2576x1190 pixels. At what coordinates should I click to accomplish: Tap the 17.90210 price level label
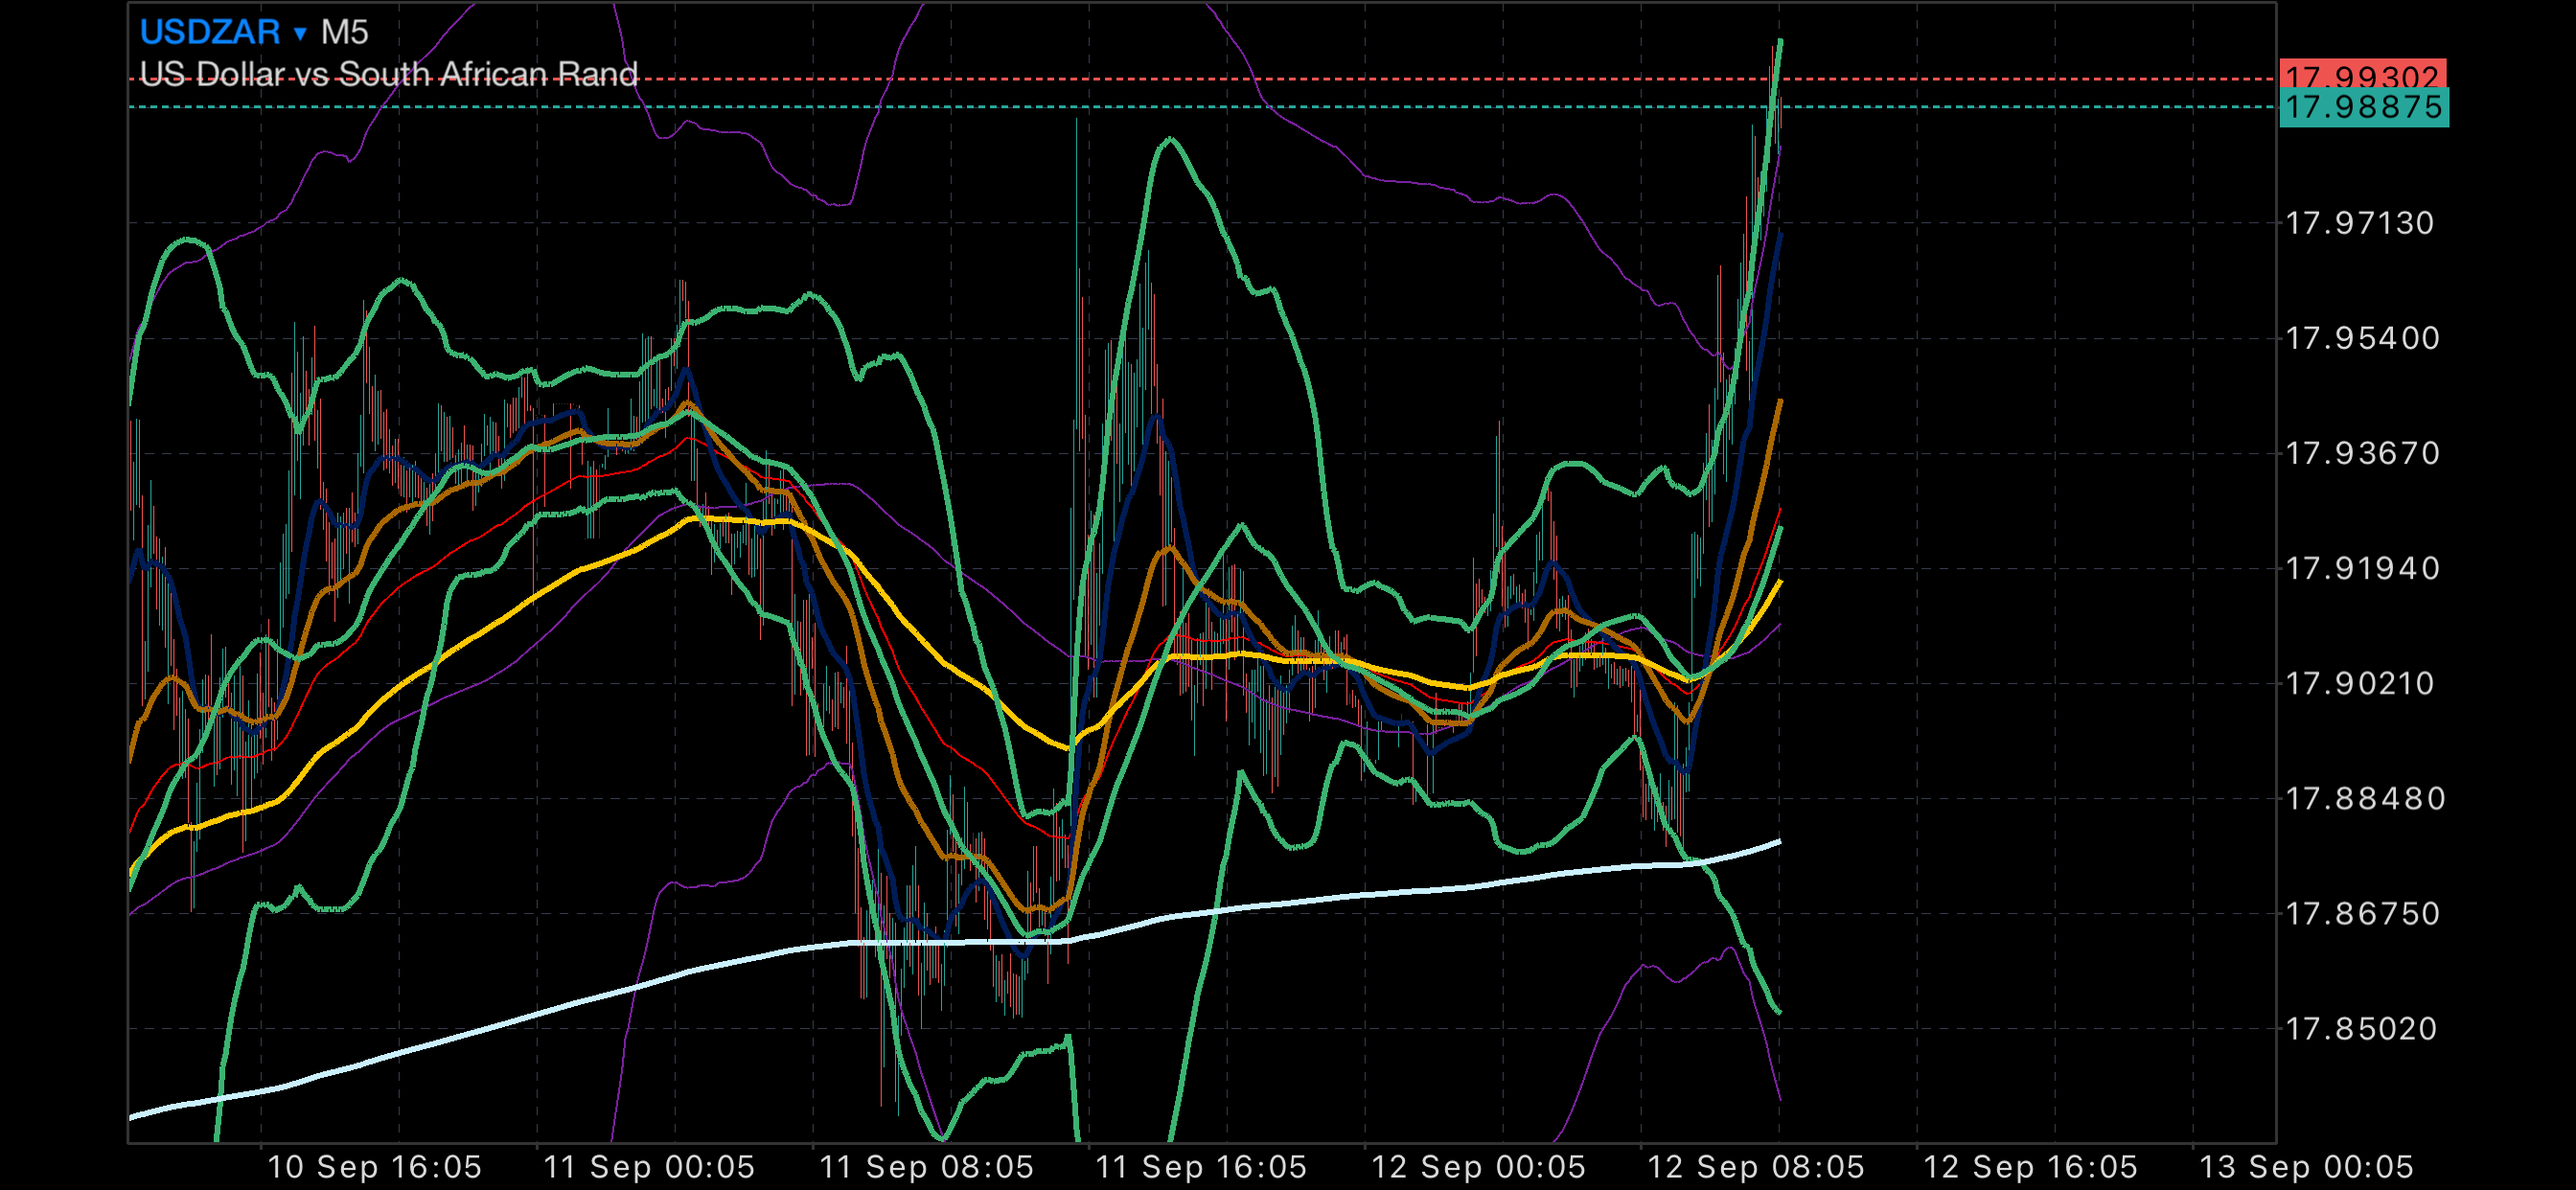click(2360, 683)
